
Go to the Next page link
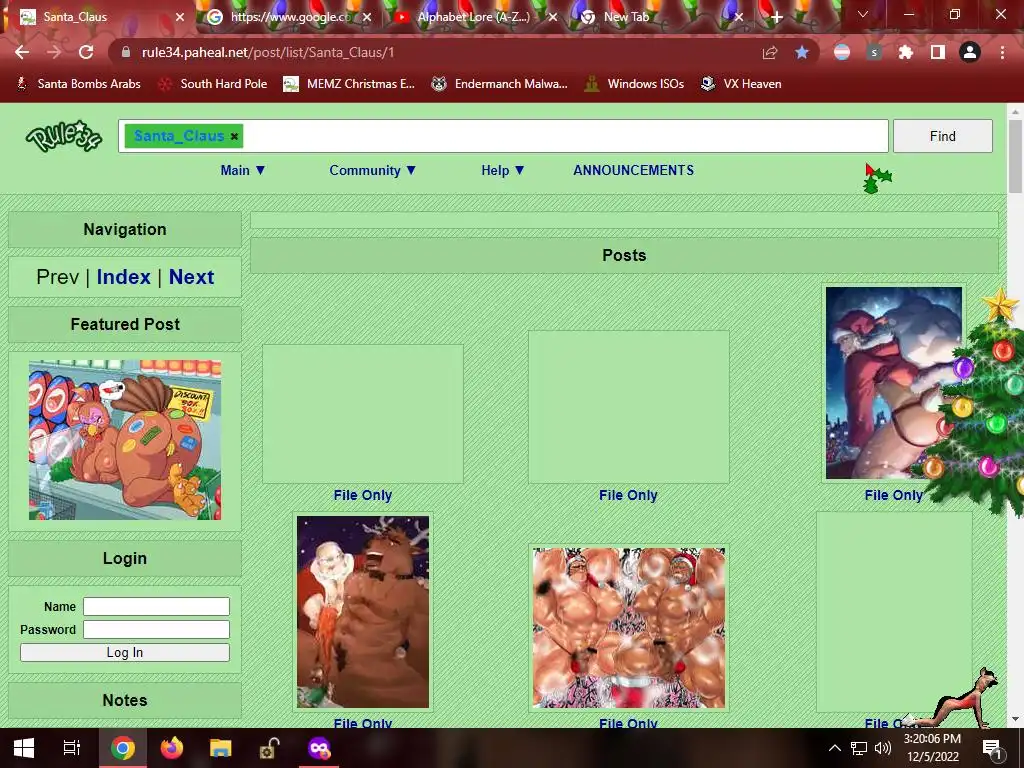(x=191, y=277)
